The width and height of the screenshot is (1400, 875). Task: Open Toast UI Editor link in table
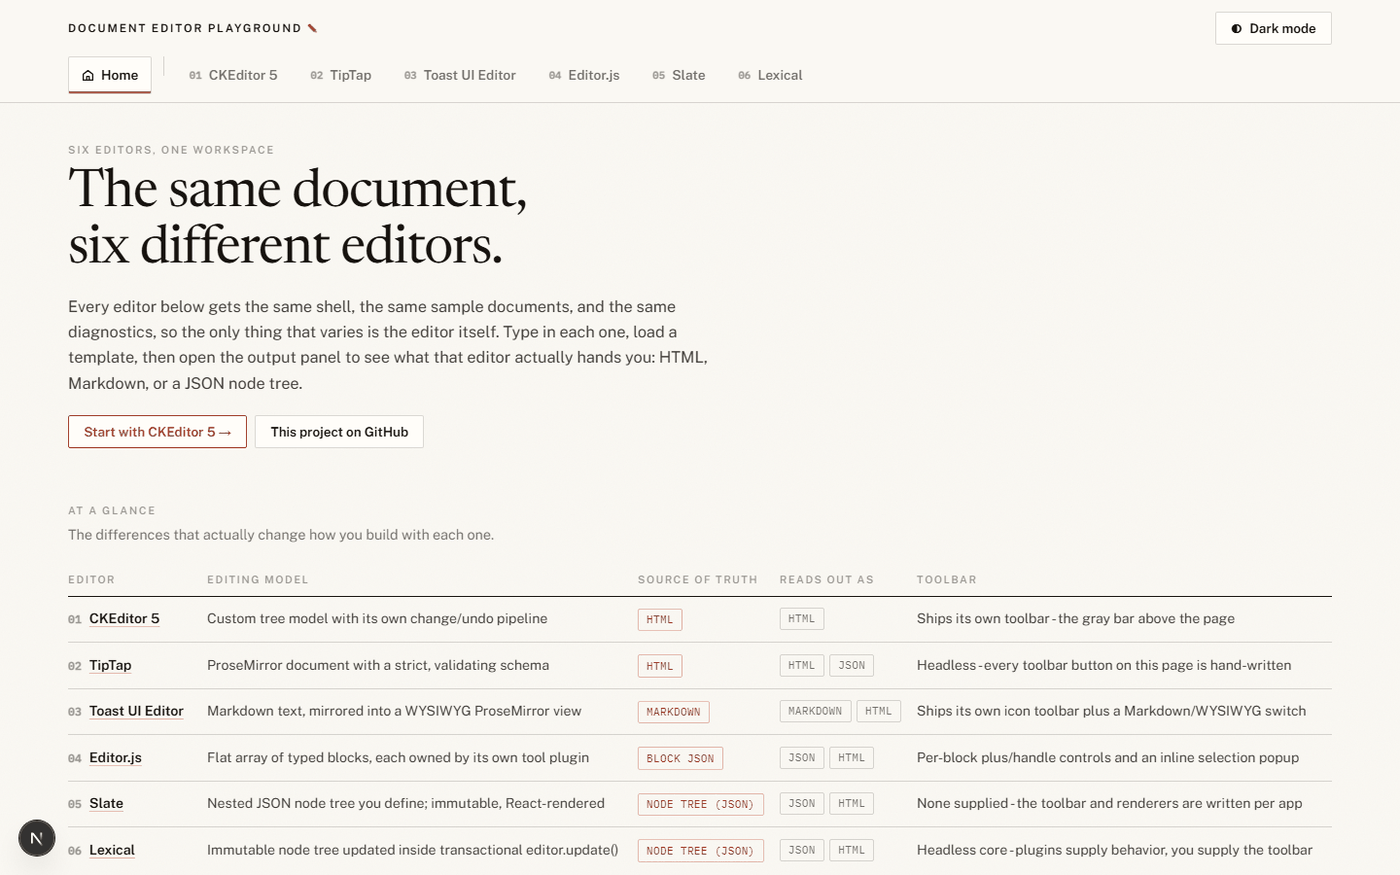click(x=136, y=711)
